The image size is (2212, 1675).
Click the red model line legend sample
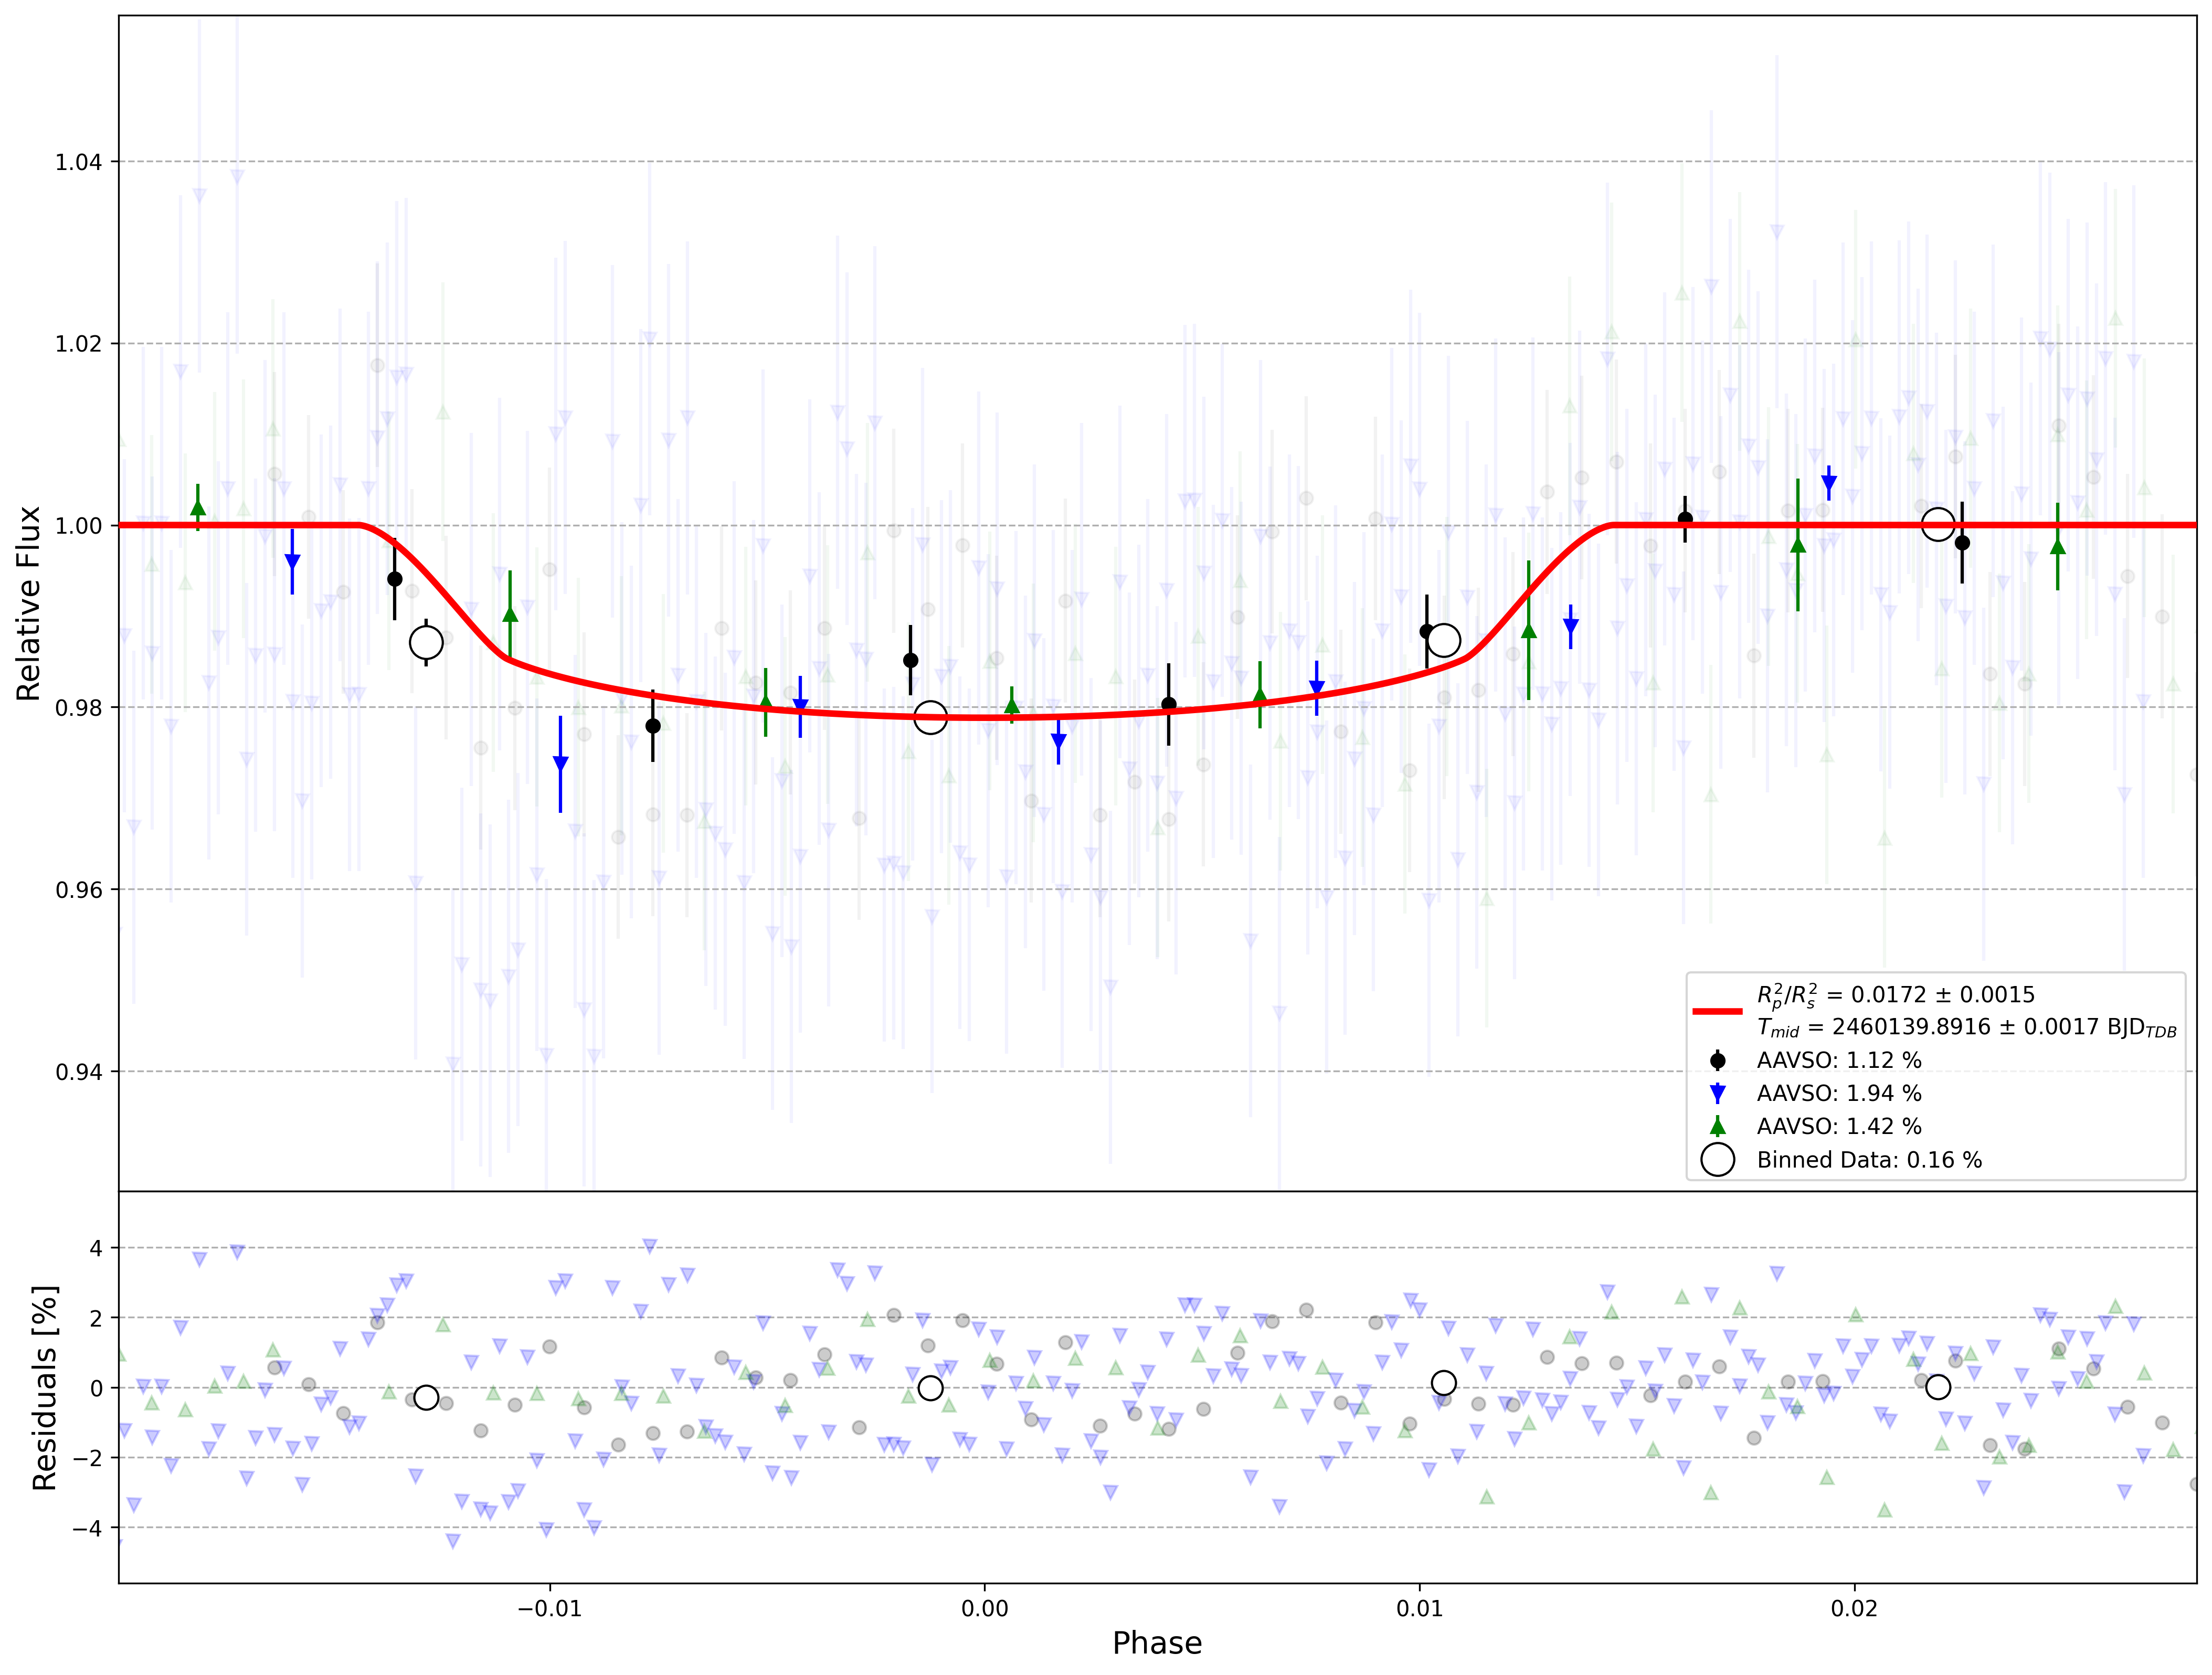[x=1717, y=1011]
